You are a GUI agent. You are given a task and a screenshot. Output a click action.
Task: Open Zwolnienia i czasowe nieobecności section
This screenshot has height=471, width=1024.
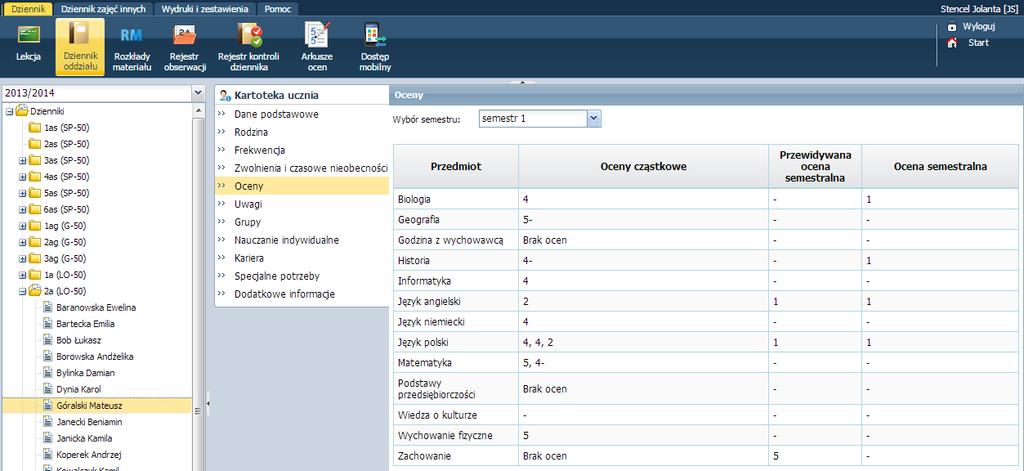pyautogui.click(x=311, y=168)
